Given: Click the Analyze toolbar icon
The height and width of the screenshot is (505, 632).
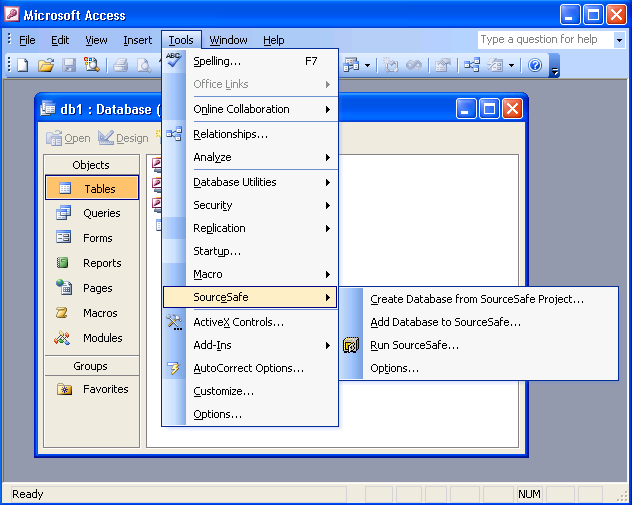Looking at the screenshot, I should pyautogui.click(x=351, y=65).
